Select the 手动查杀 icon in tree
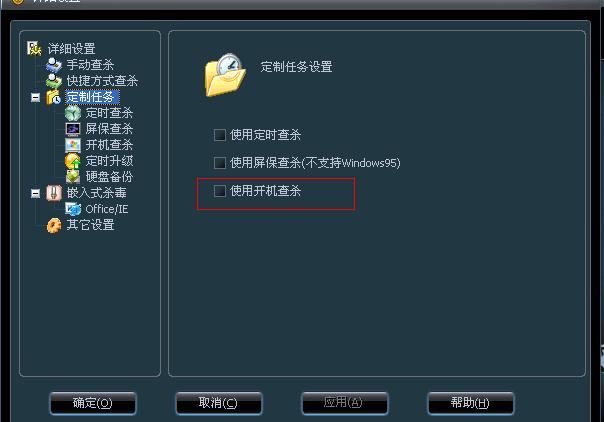The width and height of the screenshot is (604, 422). [x=54, y=65]
